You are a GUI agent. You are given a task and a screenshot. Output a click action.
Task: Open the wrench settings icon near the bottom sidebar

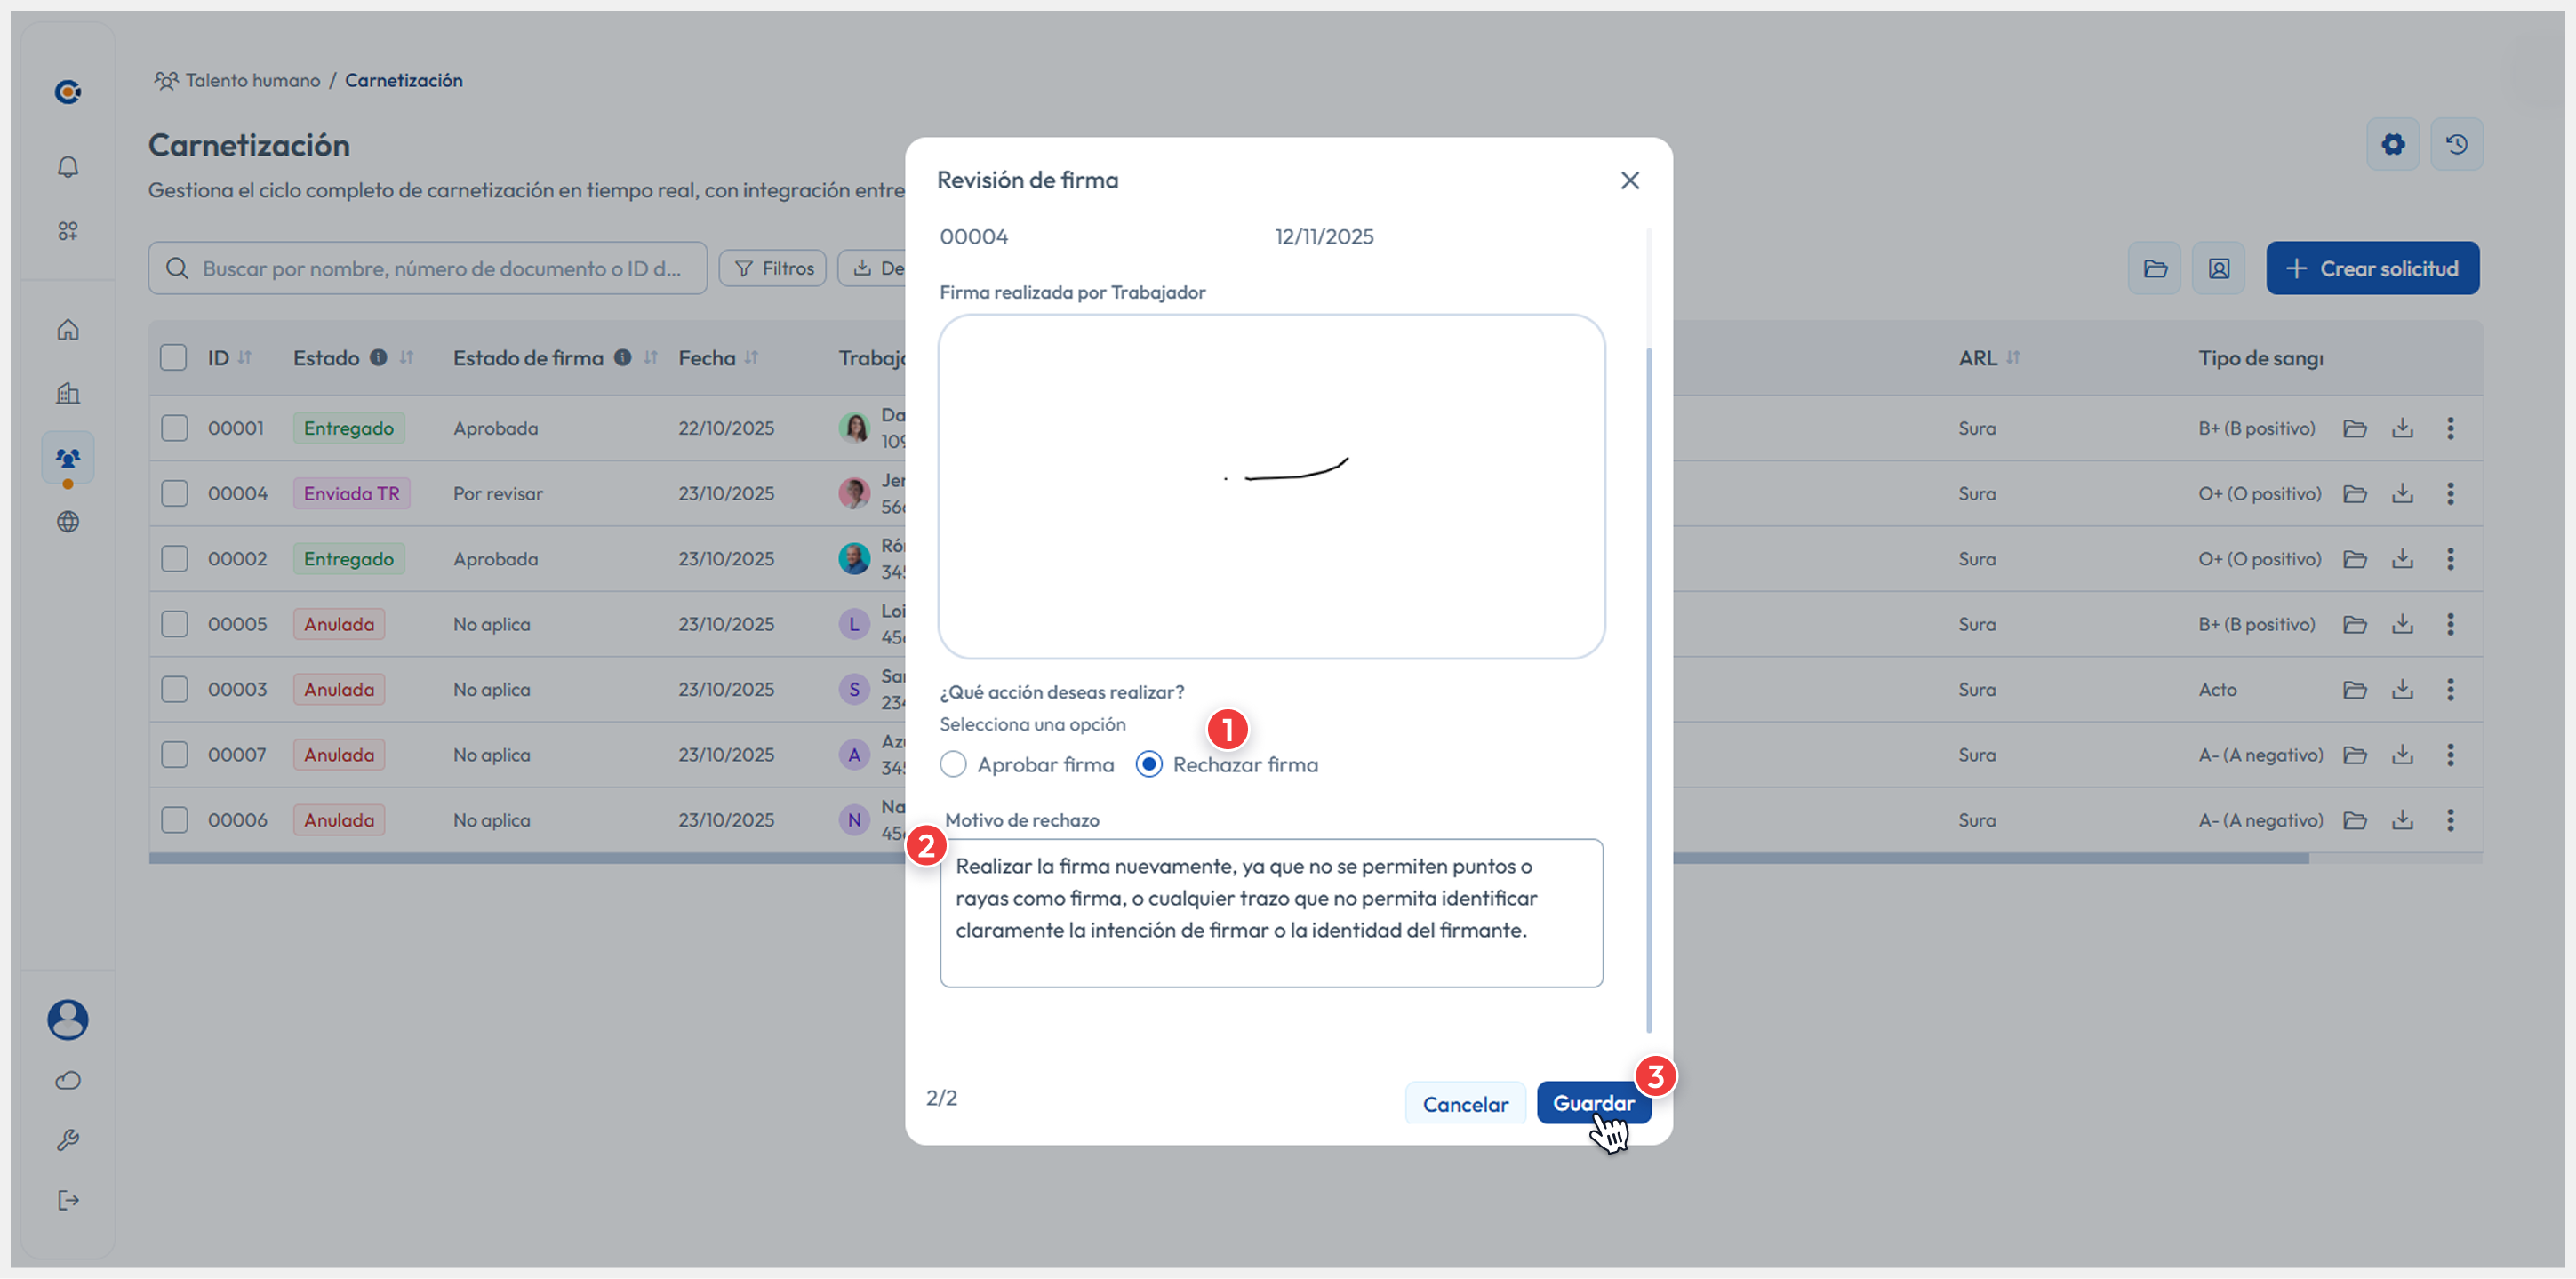68,1140
